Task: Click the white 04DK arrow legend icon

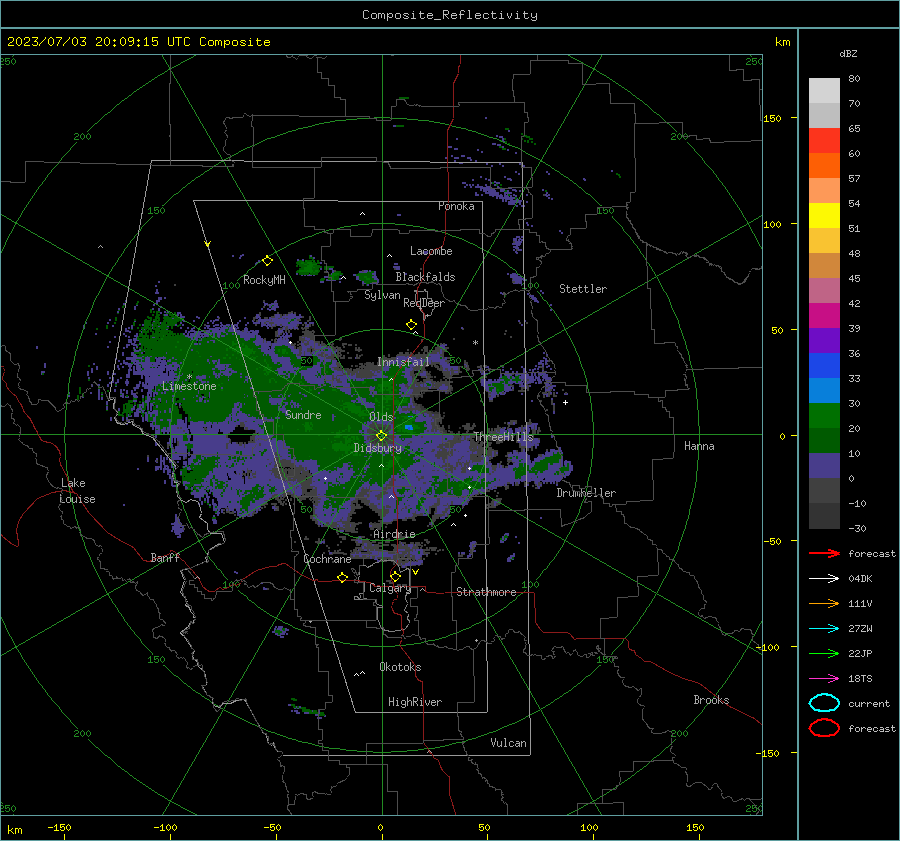Action: tap(824, 578)
